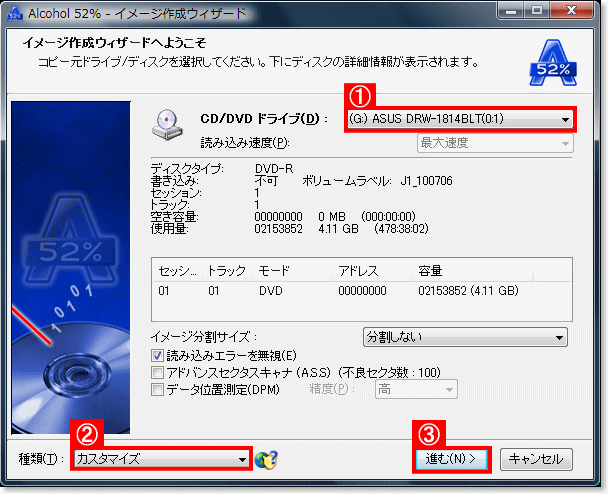Open the 精度 precision dropdown

click(x=416, y=389)
